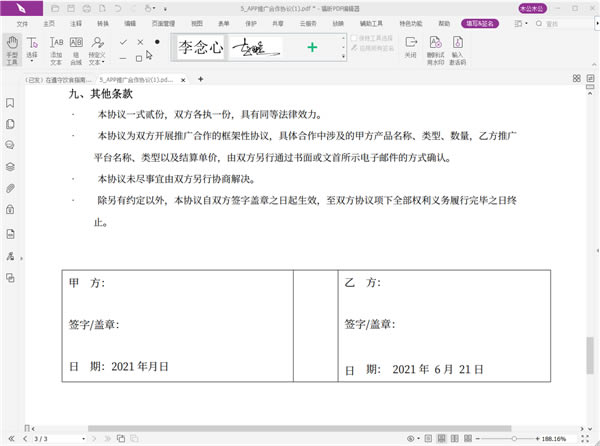
Task: Open the Pages side panel
Action: 10,124
